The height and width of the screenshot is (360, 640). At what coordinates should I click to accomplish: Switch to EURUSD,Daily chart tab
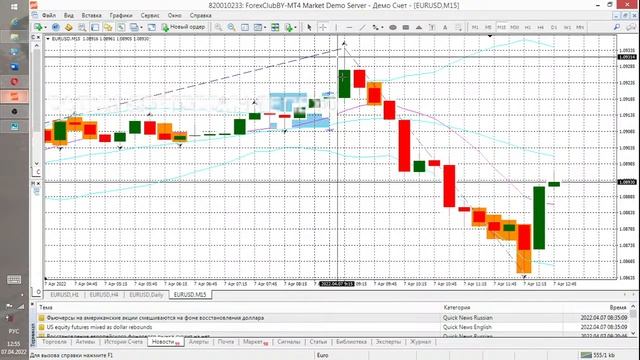pos(146,295)
